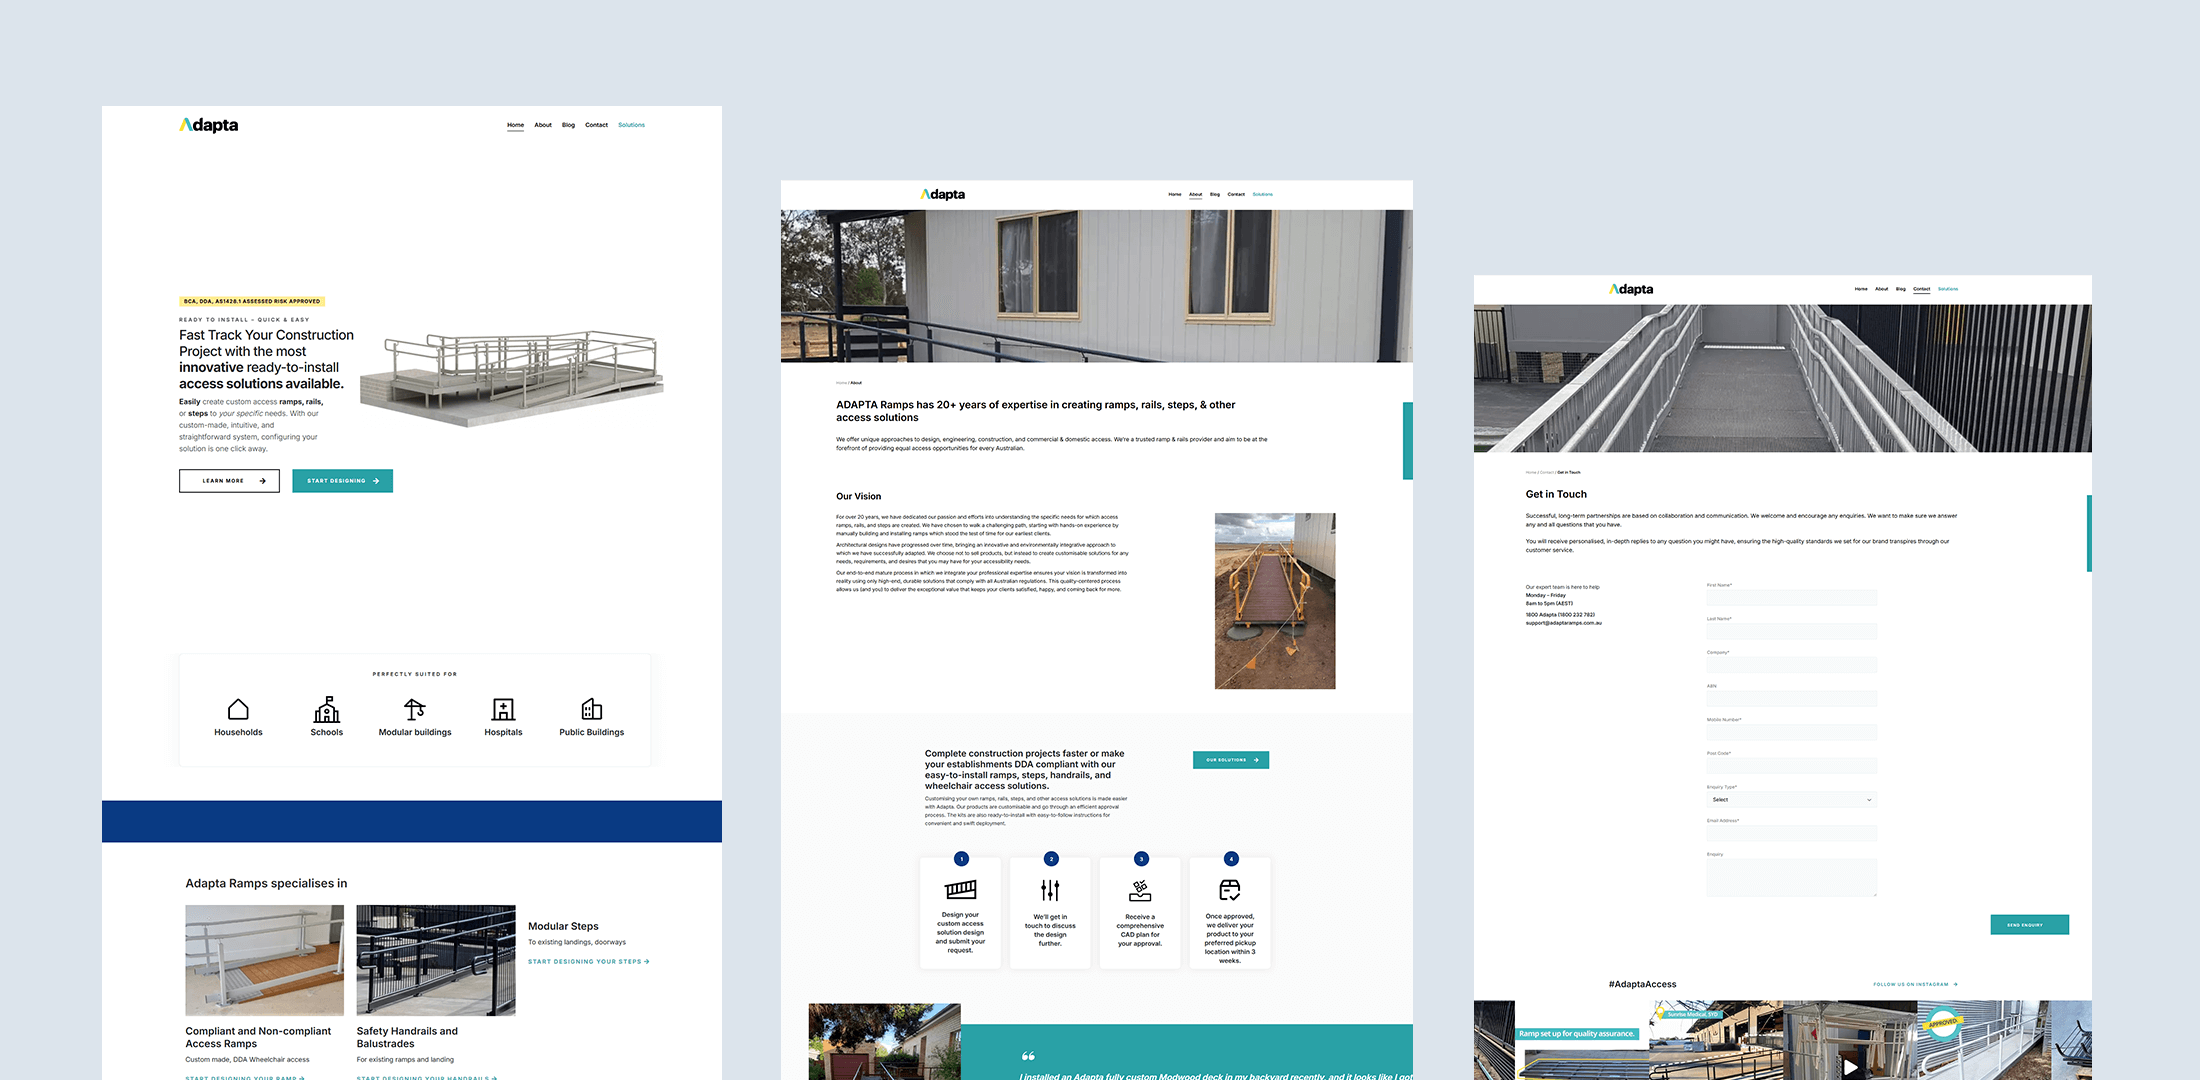Click into the First Name field

coord(1791,598)
